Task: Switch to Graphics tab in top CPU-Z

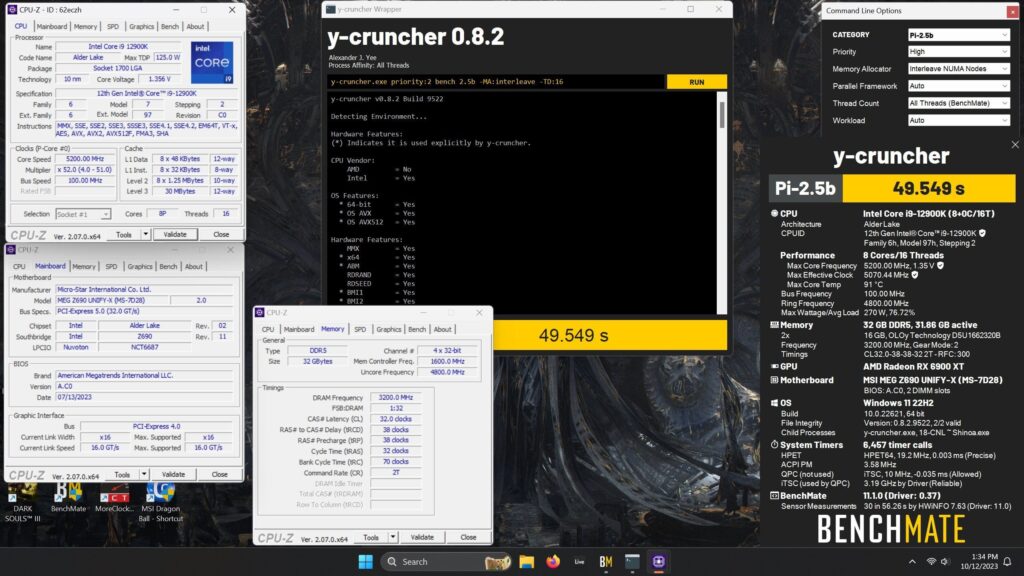Action: coord(141,27)
